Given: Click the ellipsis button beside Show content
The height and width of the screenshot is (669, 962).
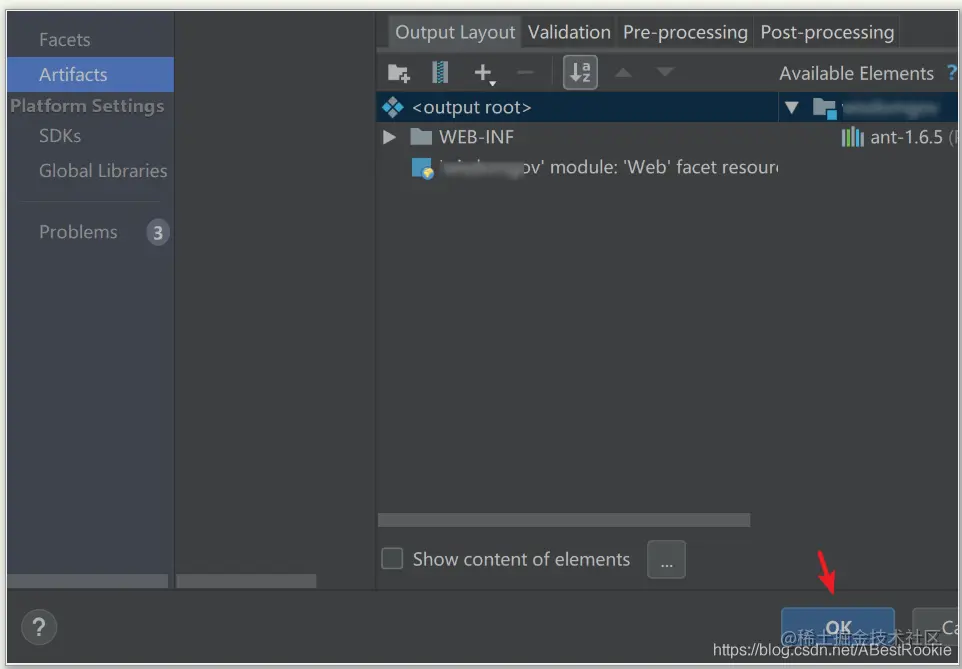Looking at the screenshot, I should tap(666, 559).
